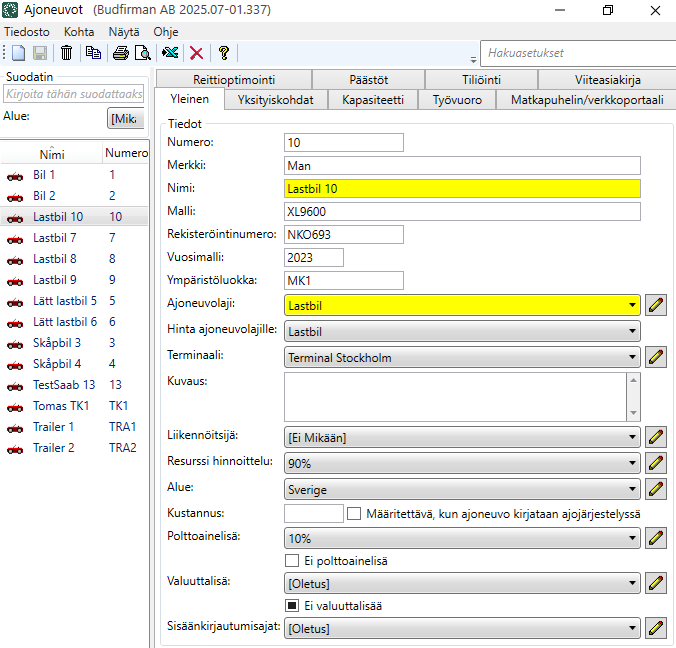Click the trash can Delete icon

point(66,53)
